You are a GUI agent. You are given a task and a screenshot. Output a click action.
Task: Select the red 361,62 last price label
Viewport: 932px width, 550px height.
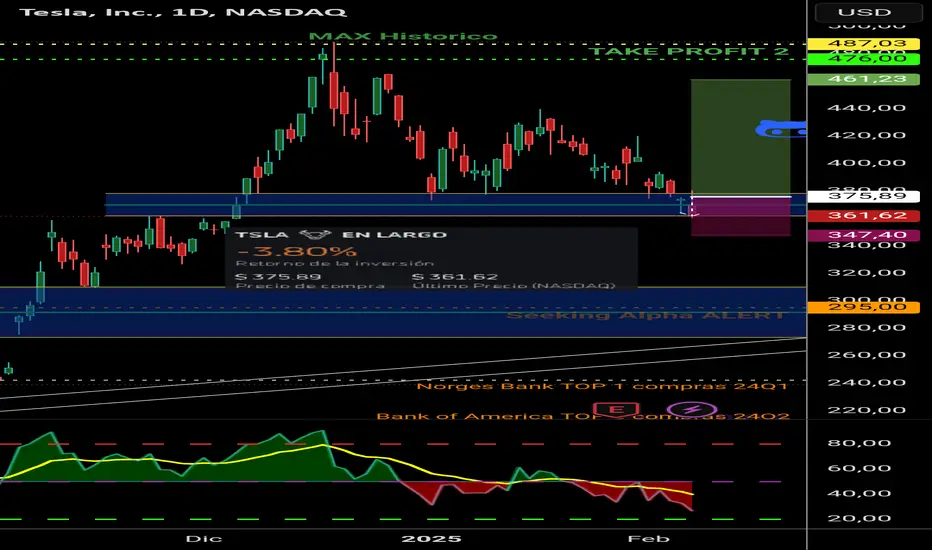[864, 215]
